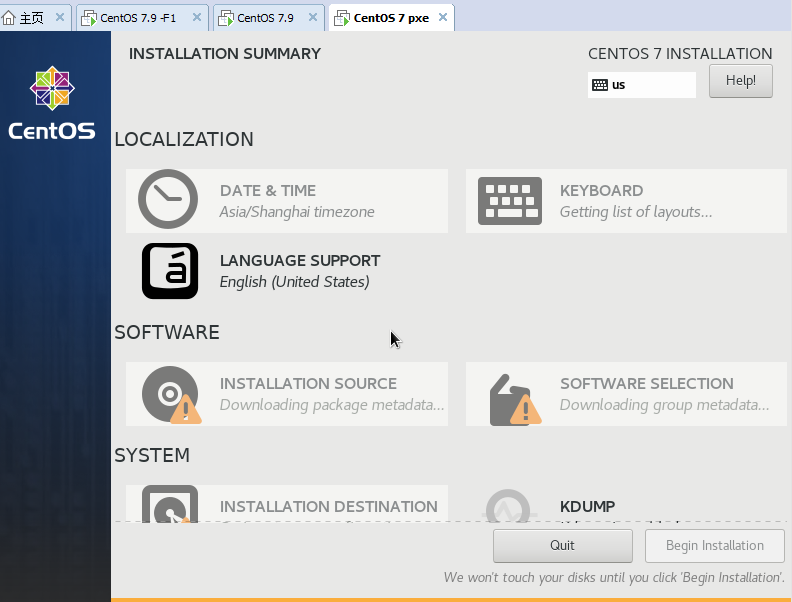Viewport: 792px width, 602px height.
Task: Open Date & Time clock icon
Action: tap(168, 199)
